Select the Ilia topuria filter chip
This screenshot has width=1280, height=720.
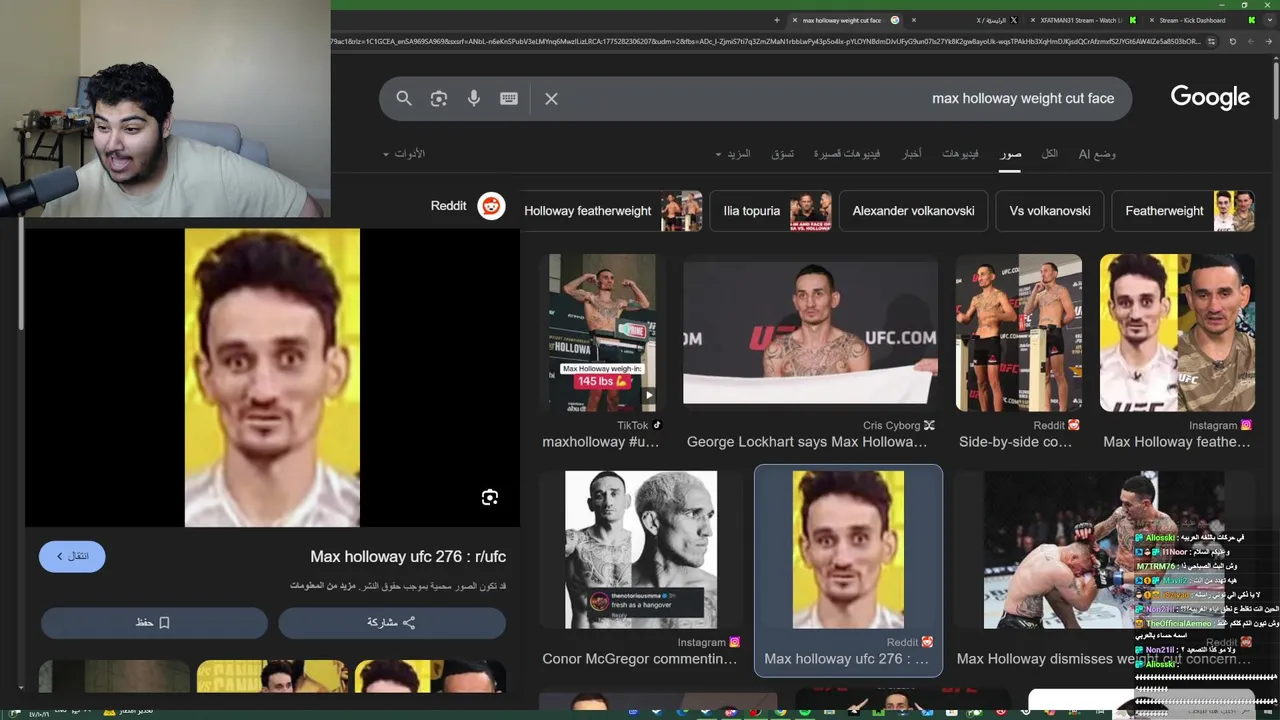[x=771, y=211]
